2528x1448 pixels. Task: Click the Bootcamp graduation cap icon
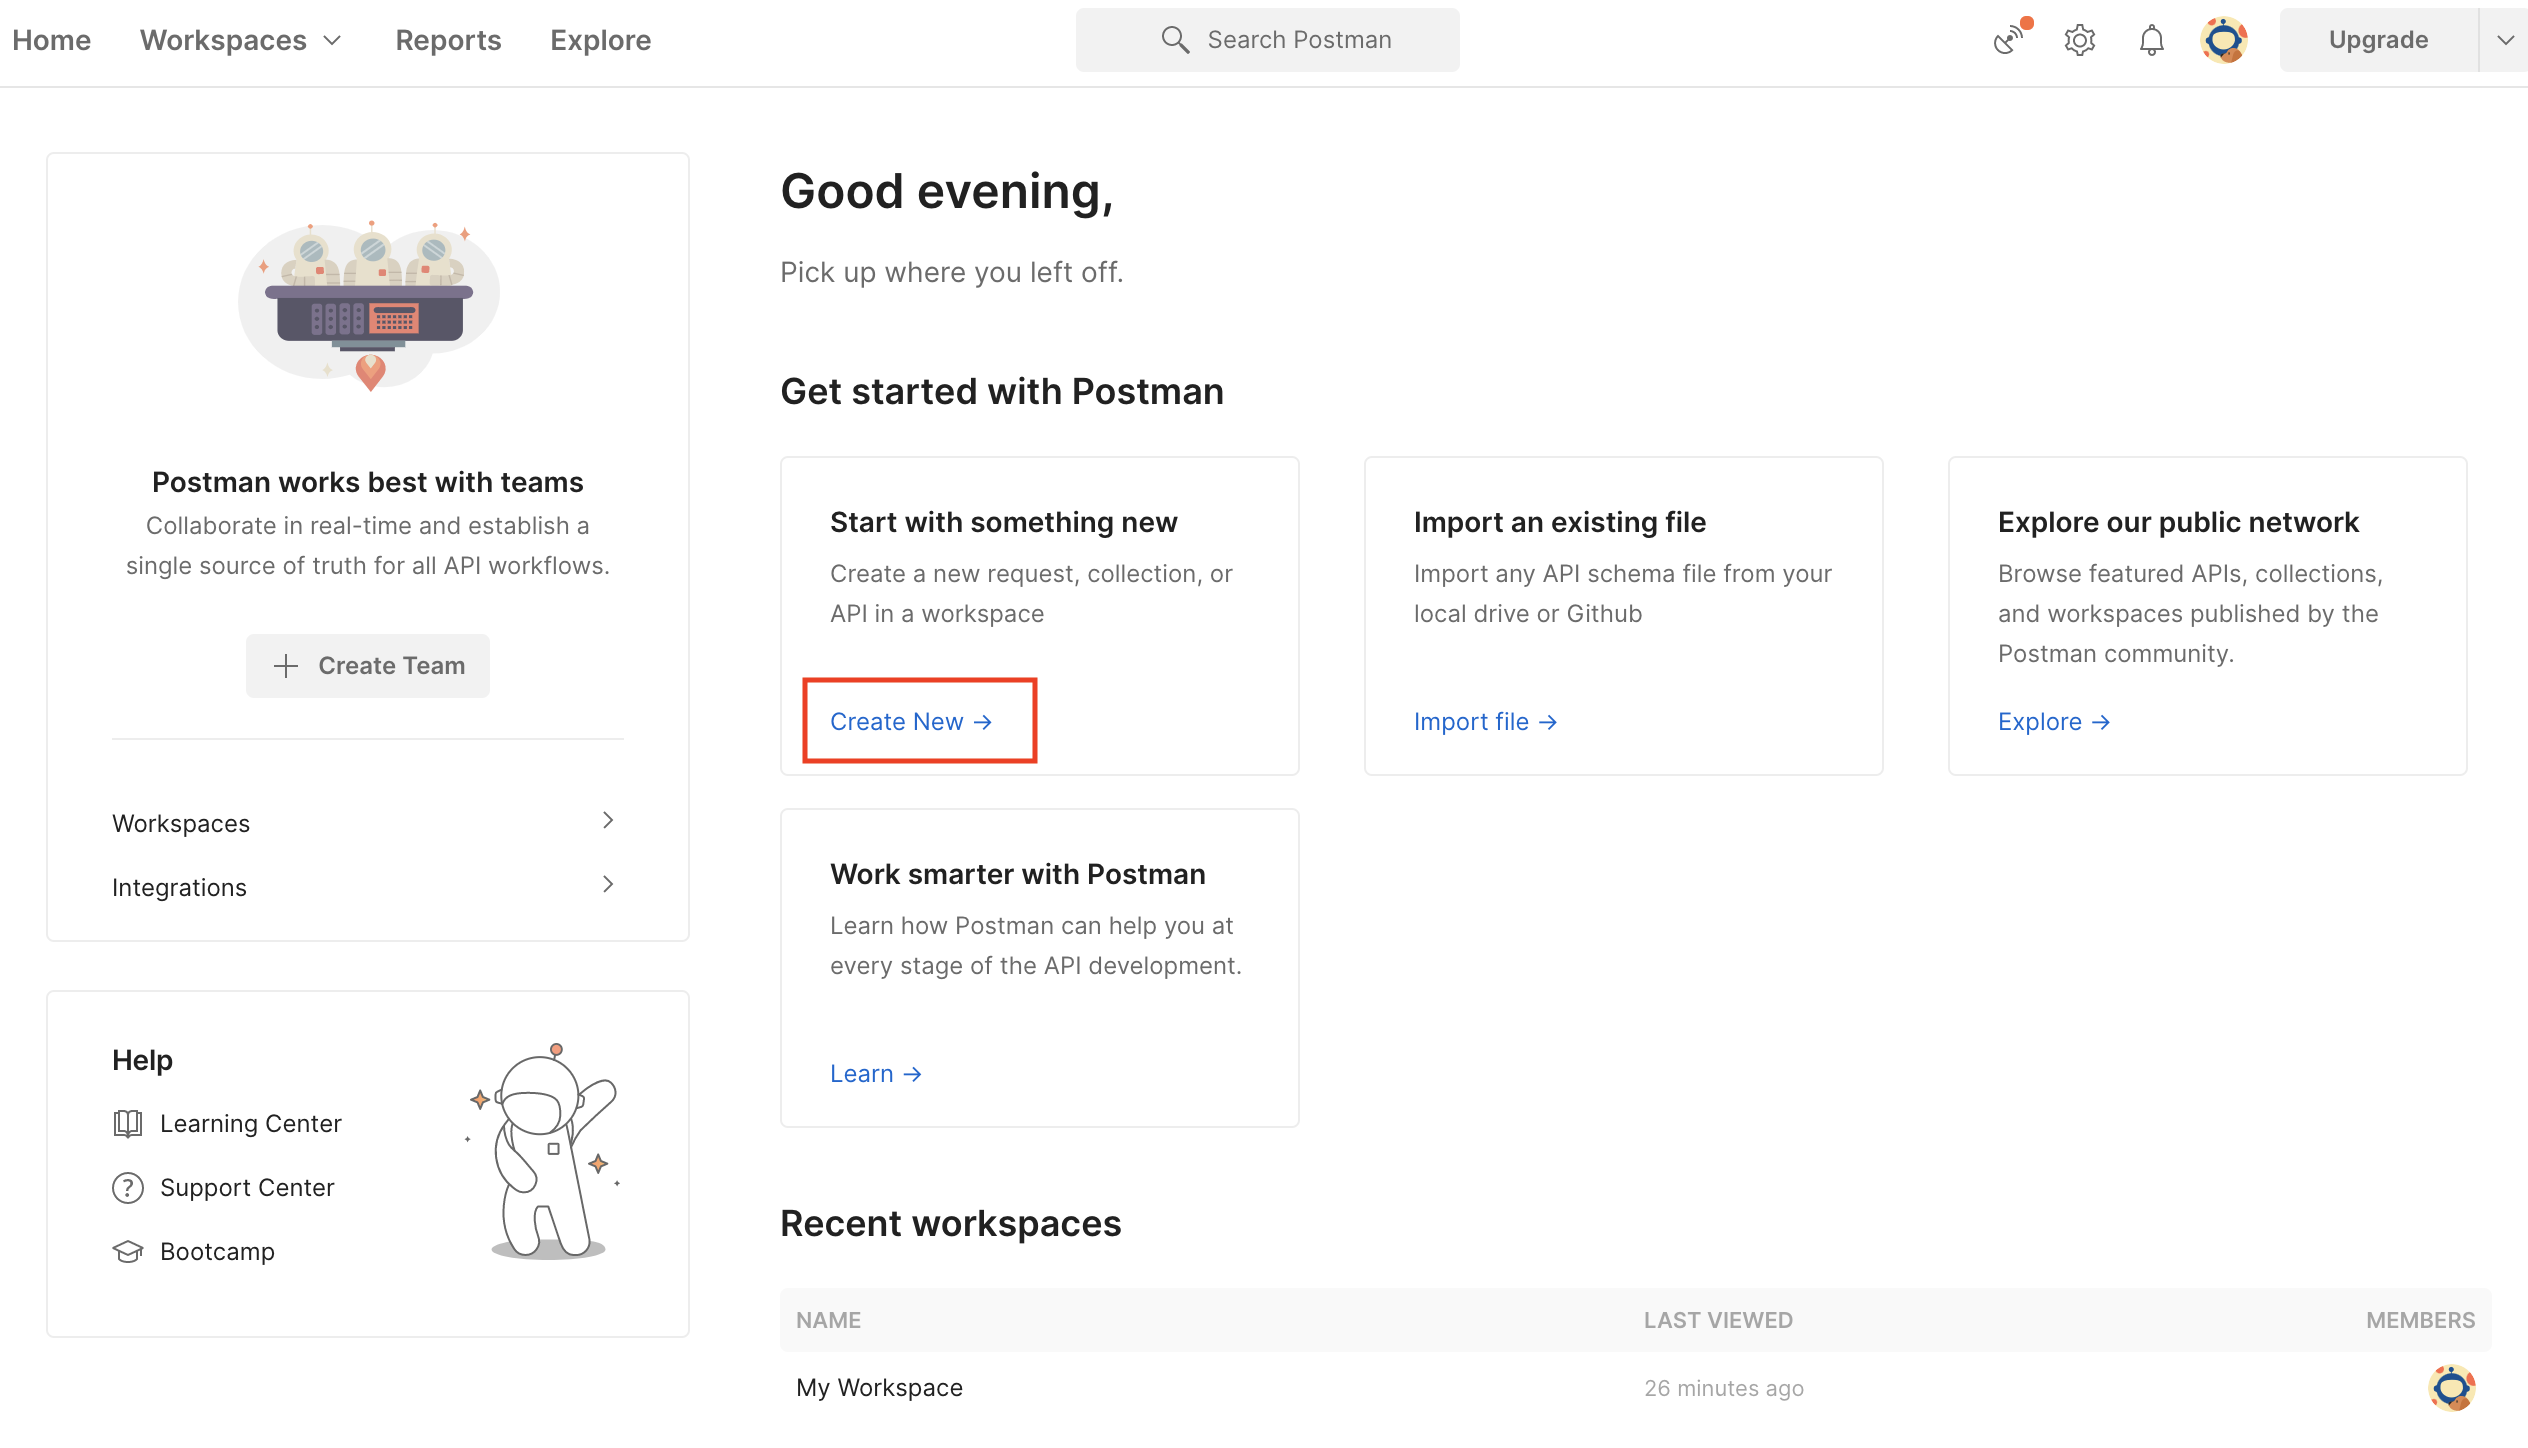(x=128, y=1252)
